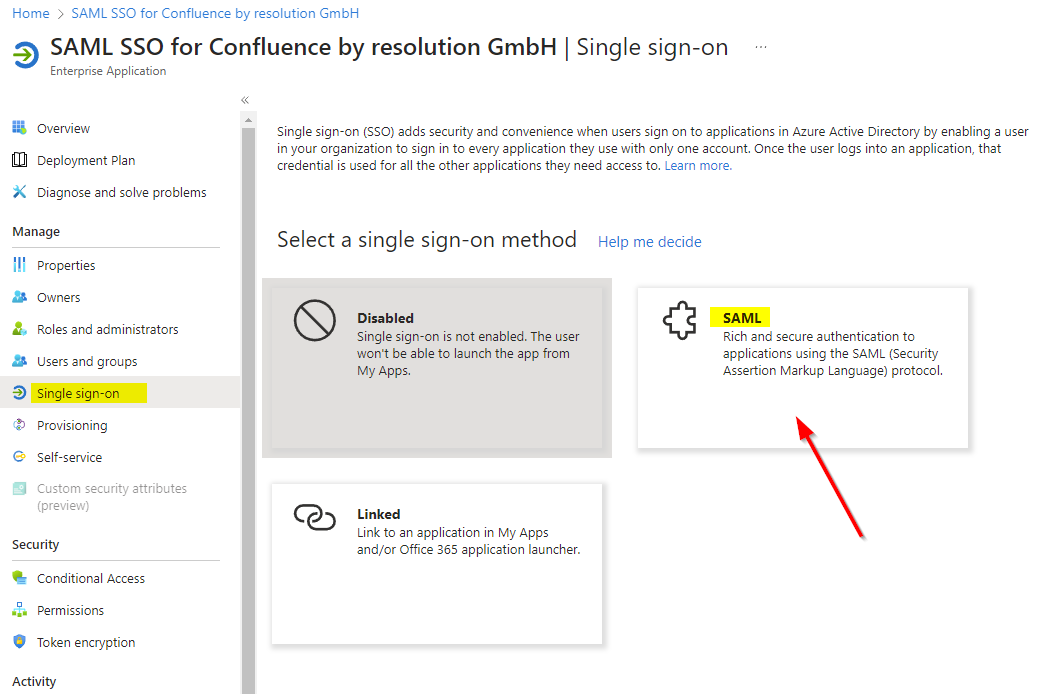Click the Conditional Access icon
The image size is (1040, 694).
(x=19, y=578)
